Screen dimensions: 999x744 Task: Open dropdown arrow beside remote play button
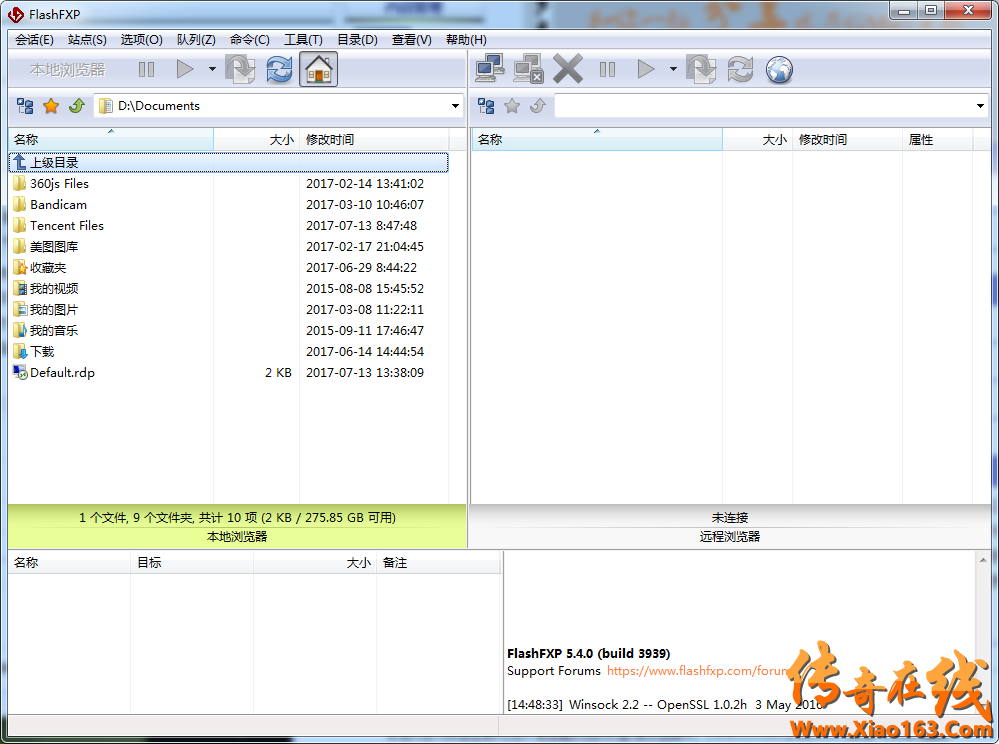(x=673, y=69)
